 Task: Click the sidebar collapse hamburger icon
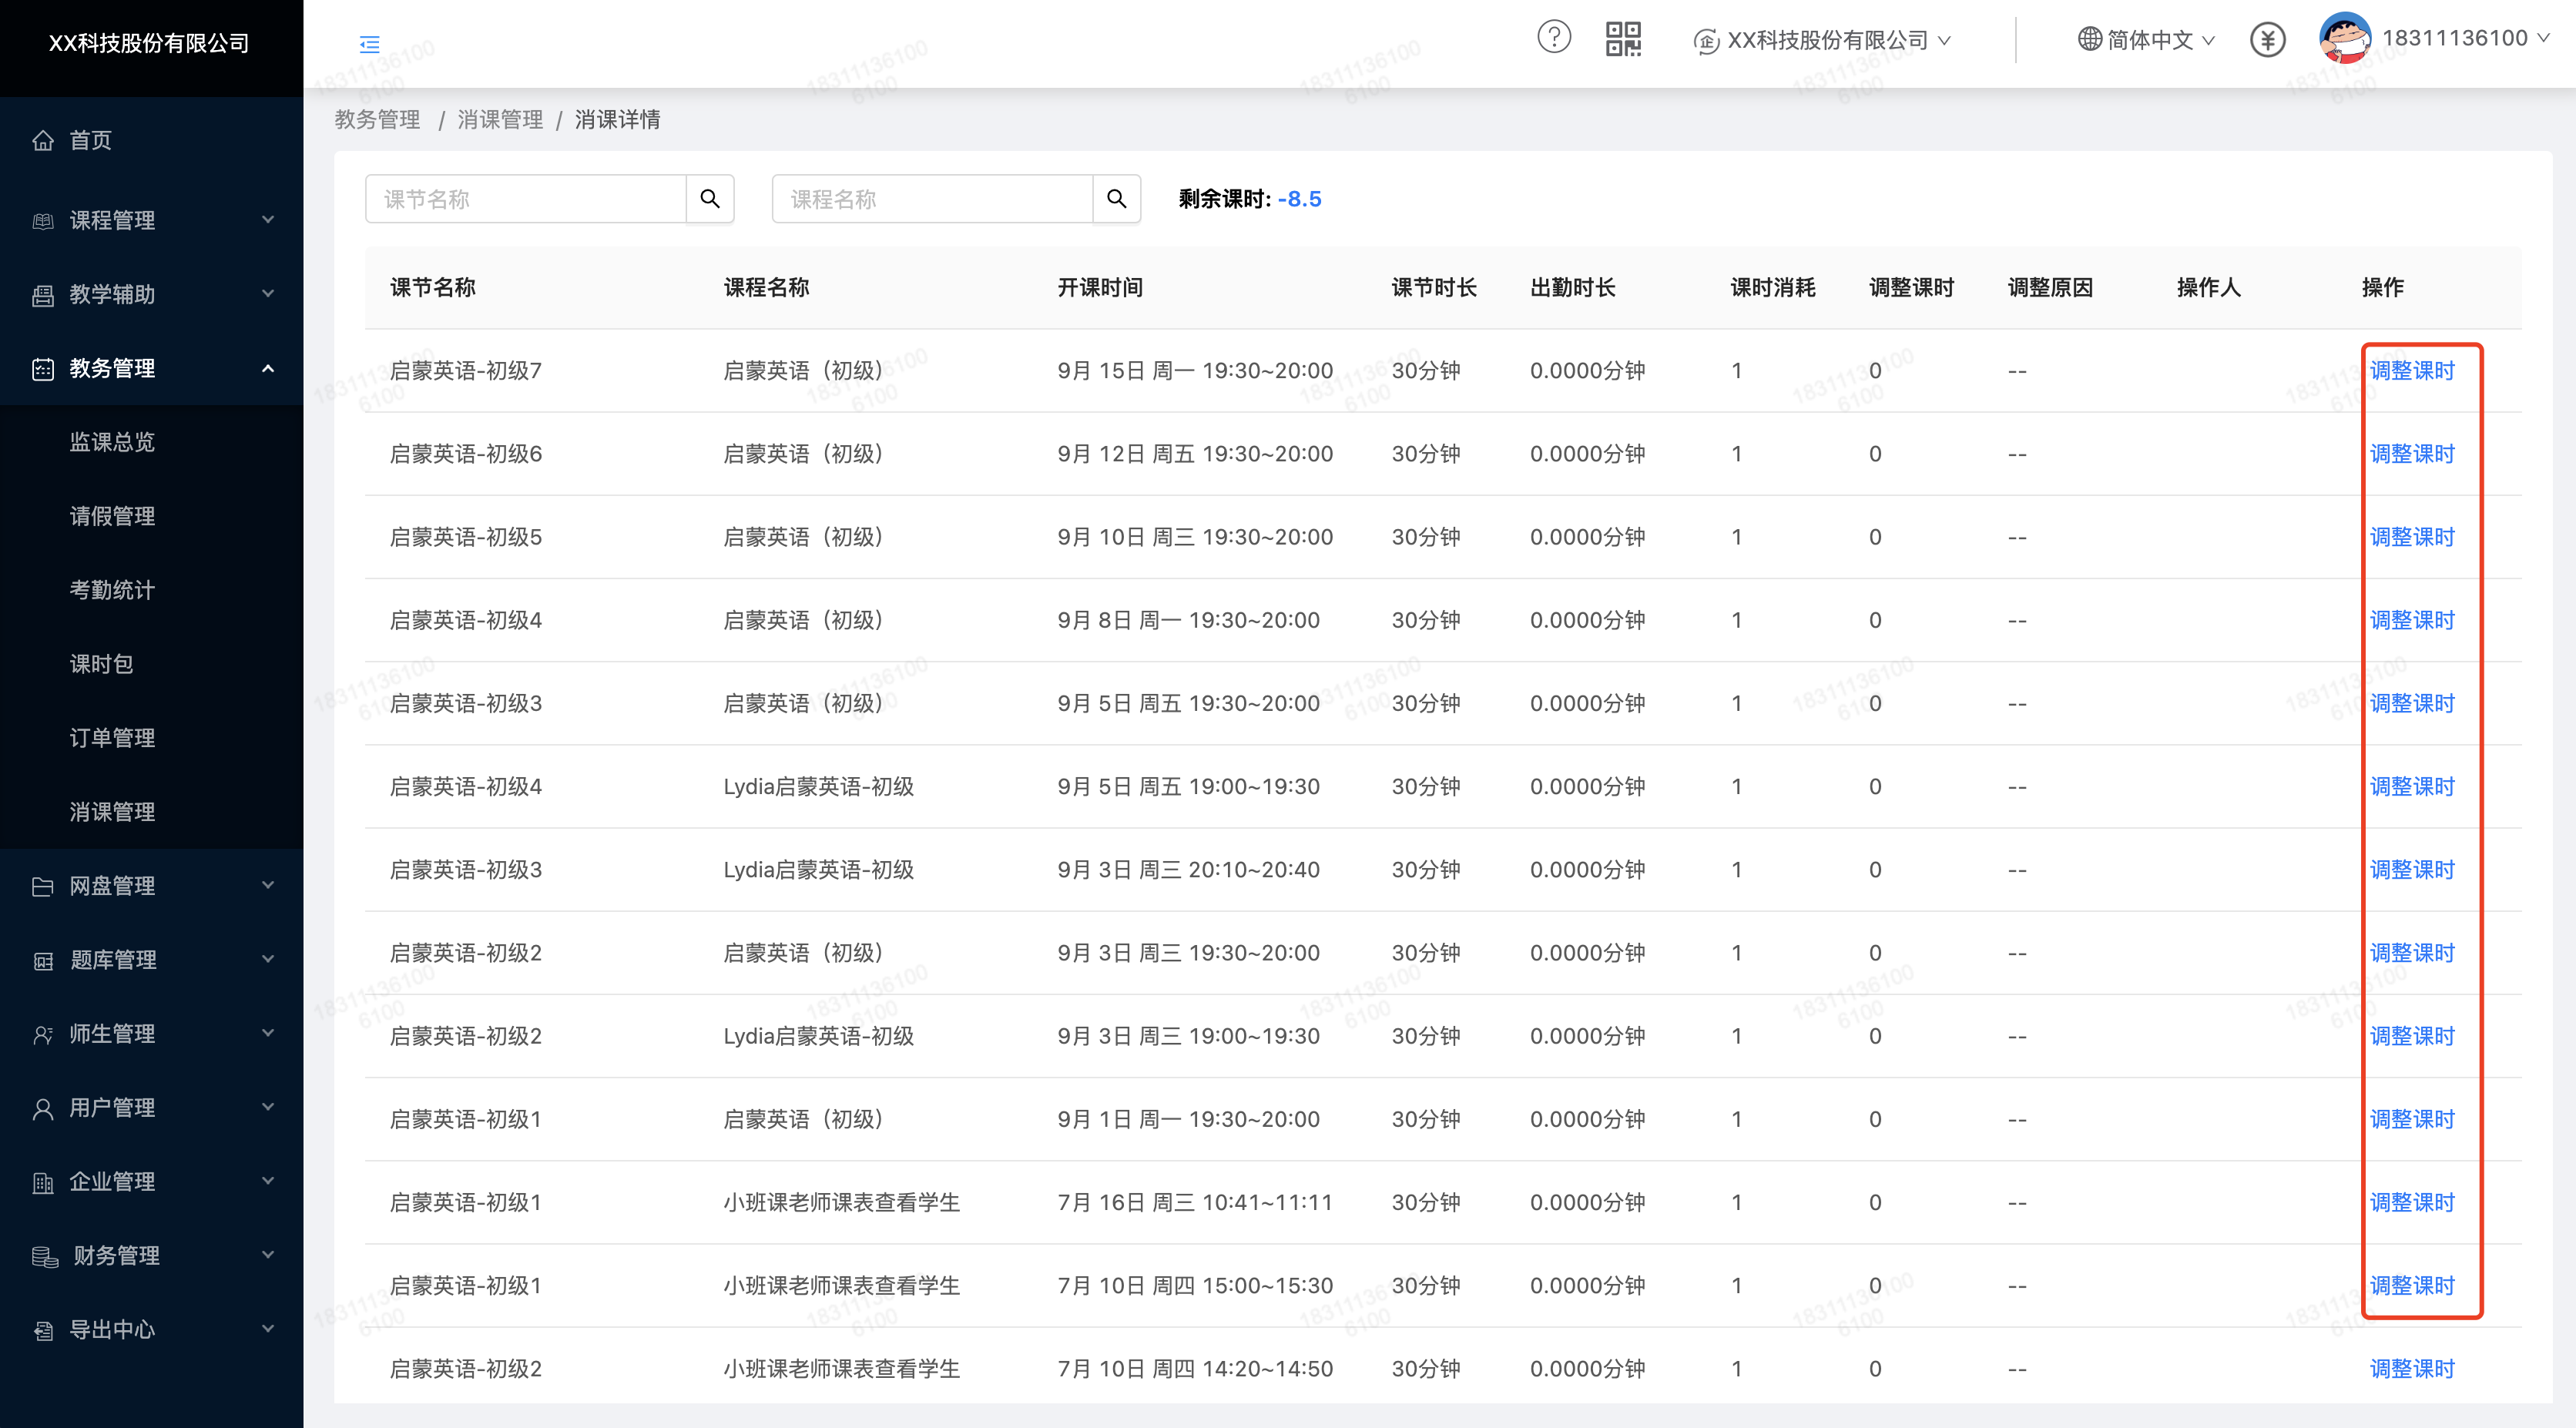(369, 44)
